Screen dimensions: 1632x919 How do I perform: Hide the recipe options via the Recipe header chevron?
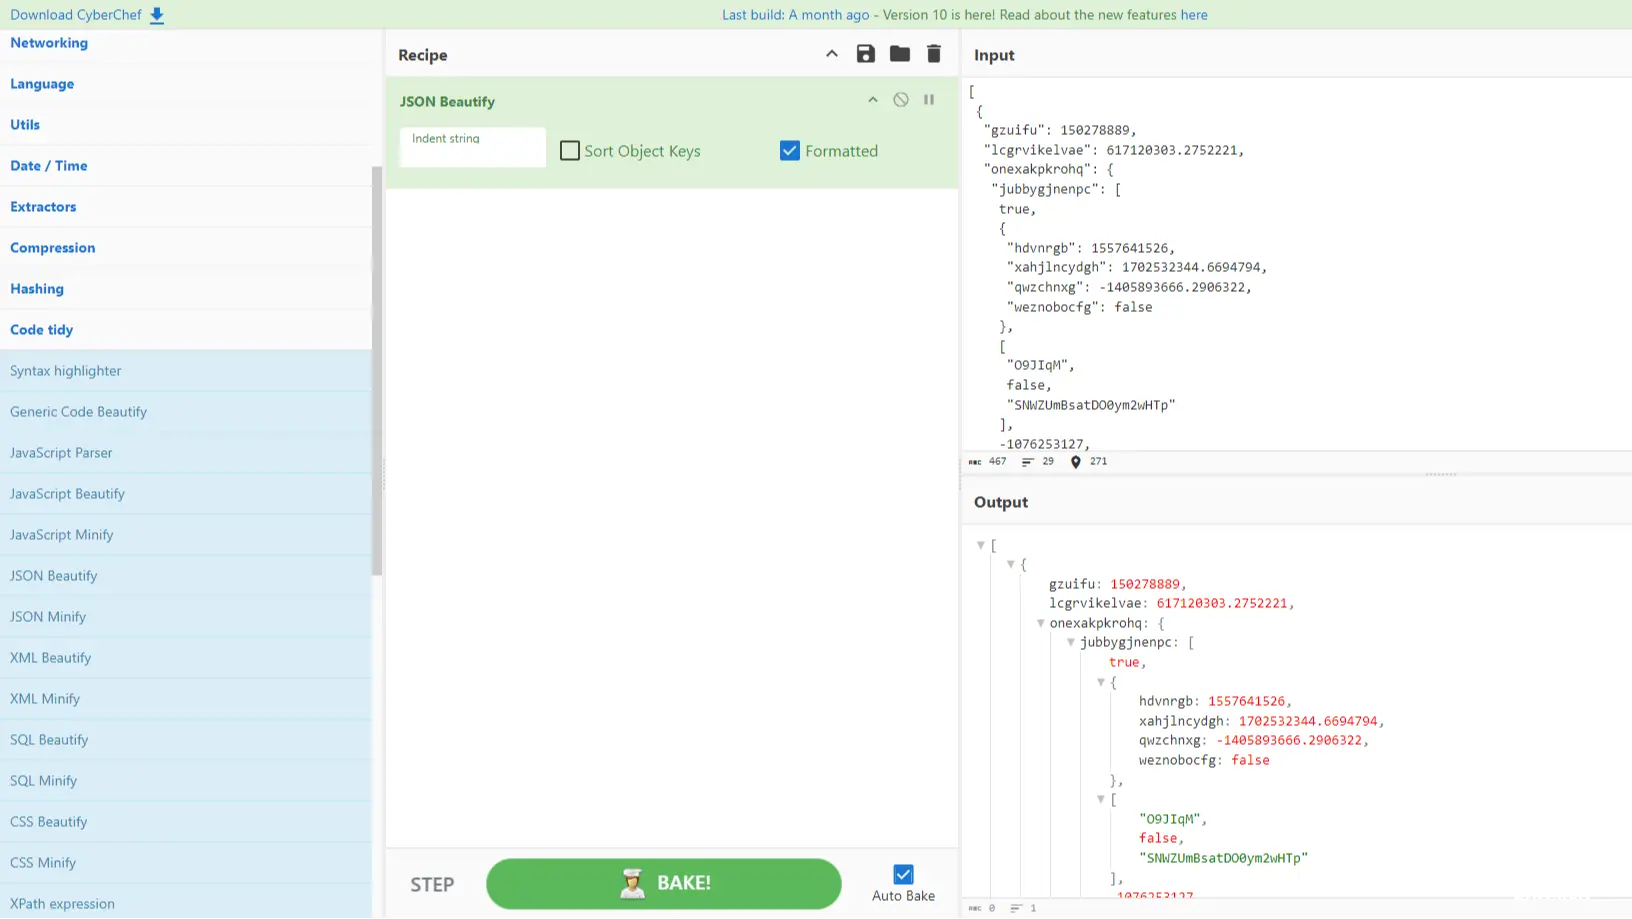coord(832,54)
